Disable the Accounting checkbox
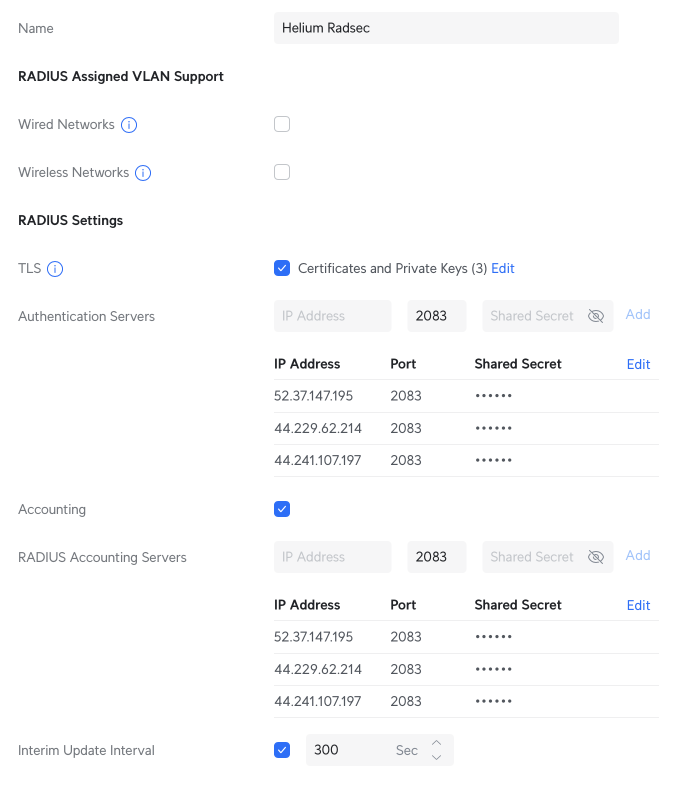This screenshot has width=675, height=788. pyautogui.click(x=282, y=509)
